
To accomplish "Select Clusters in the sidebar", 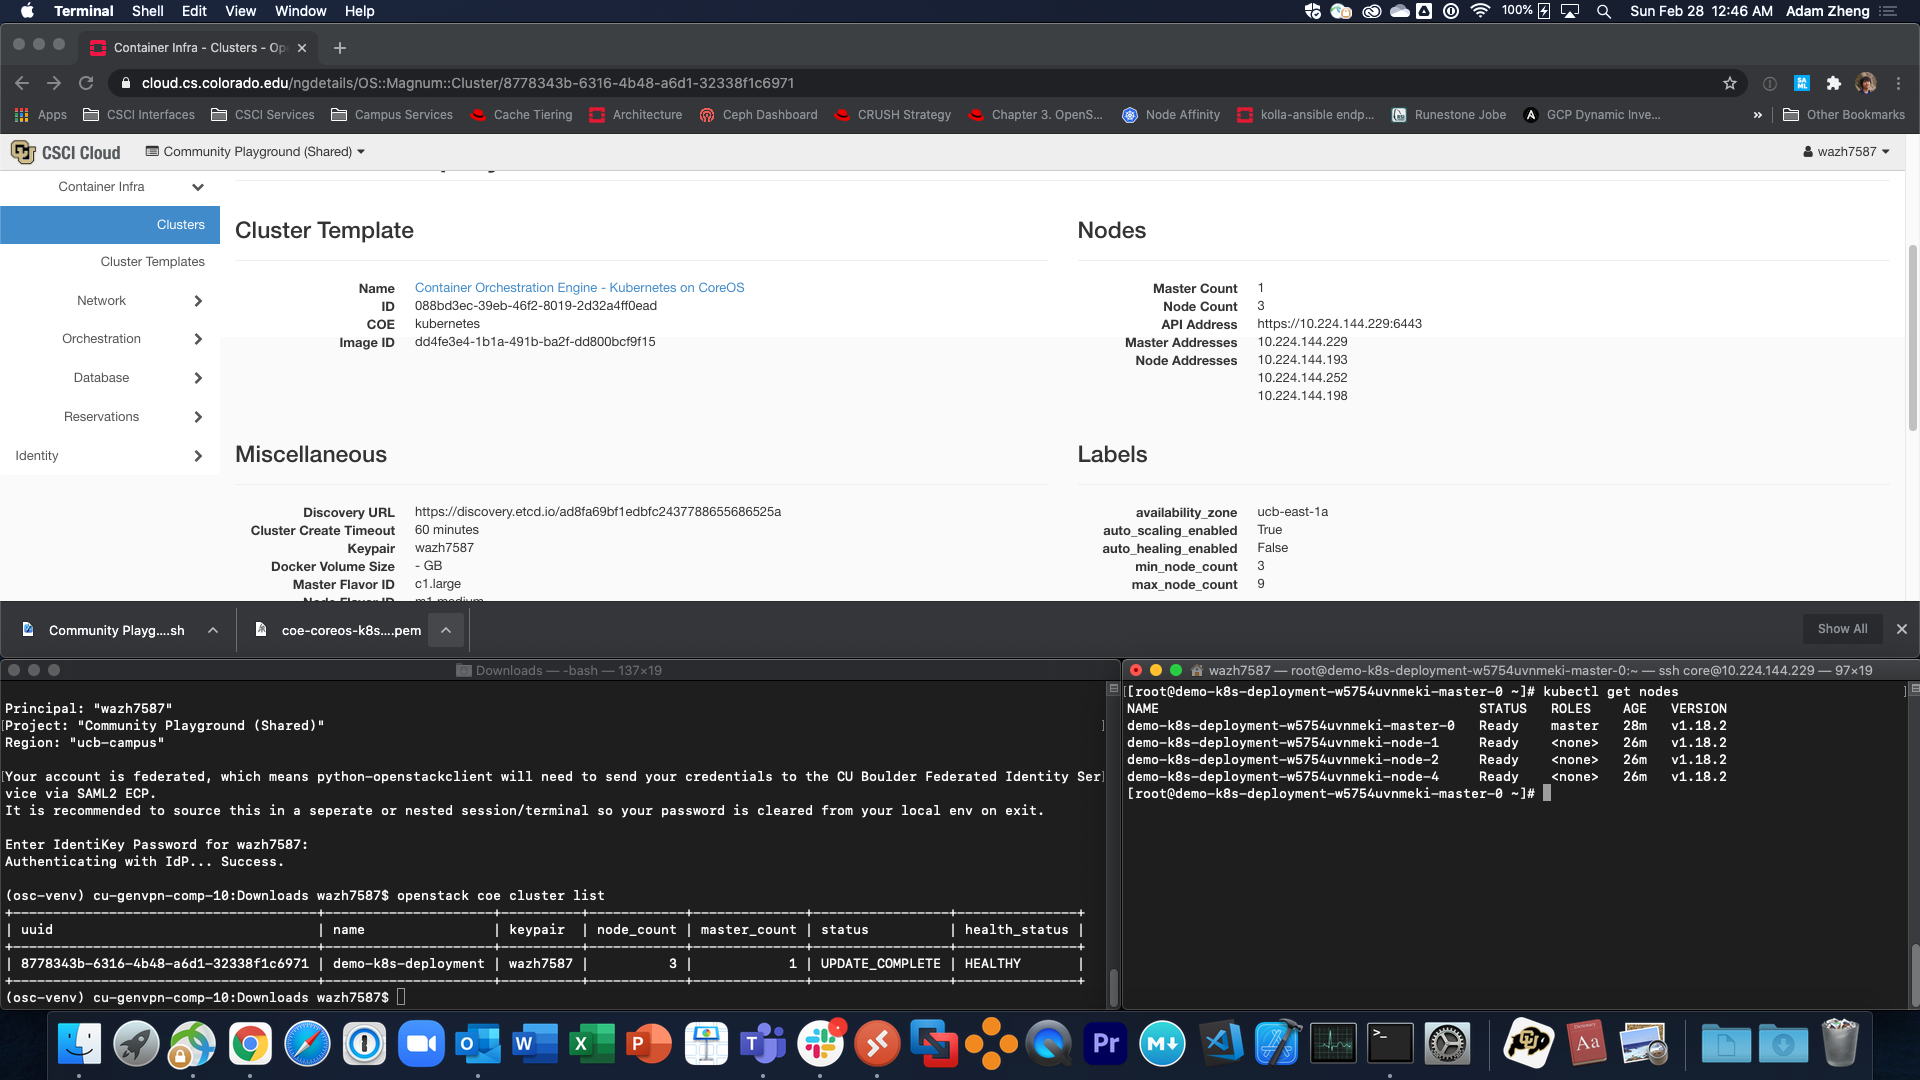I will (110, 225).
